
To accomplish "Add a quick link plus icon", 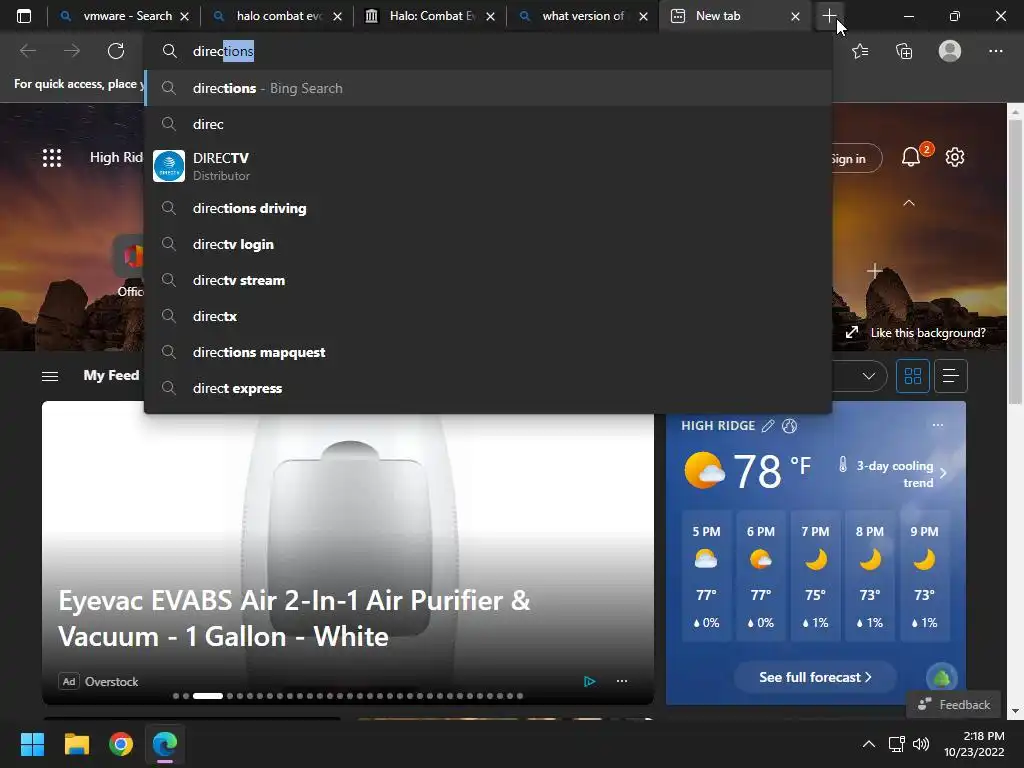I will point(874,270).
